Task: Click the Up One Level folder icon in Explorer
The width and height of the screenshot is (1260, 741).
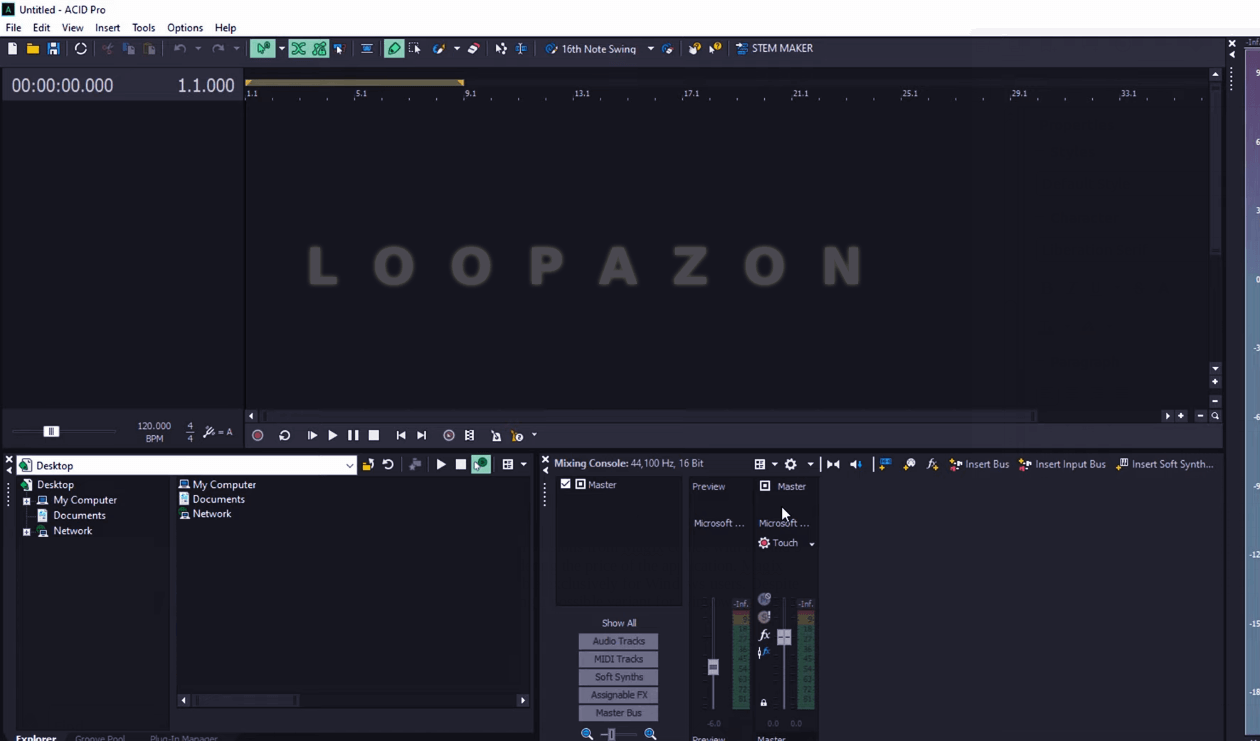Action: 368,465
